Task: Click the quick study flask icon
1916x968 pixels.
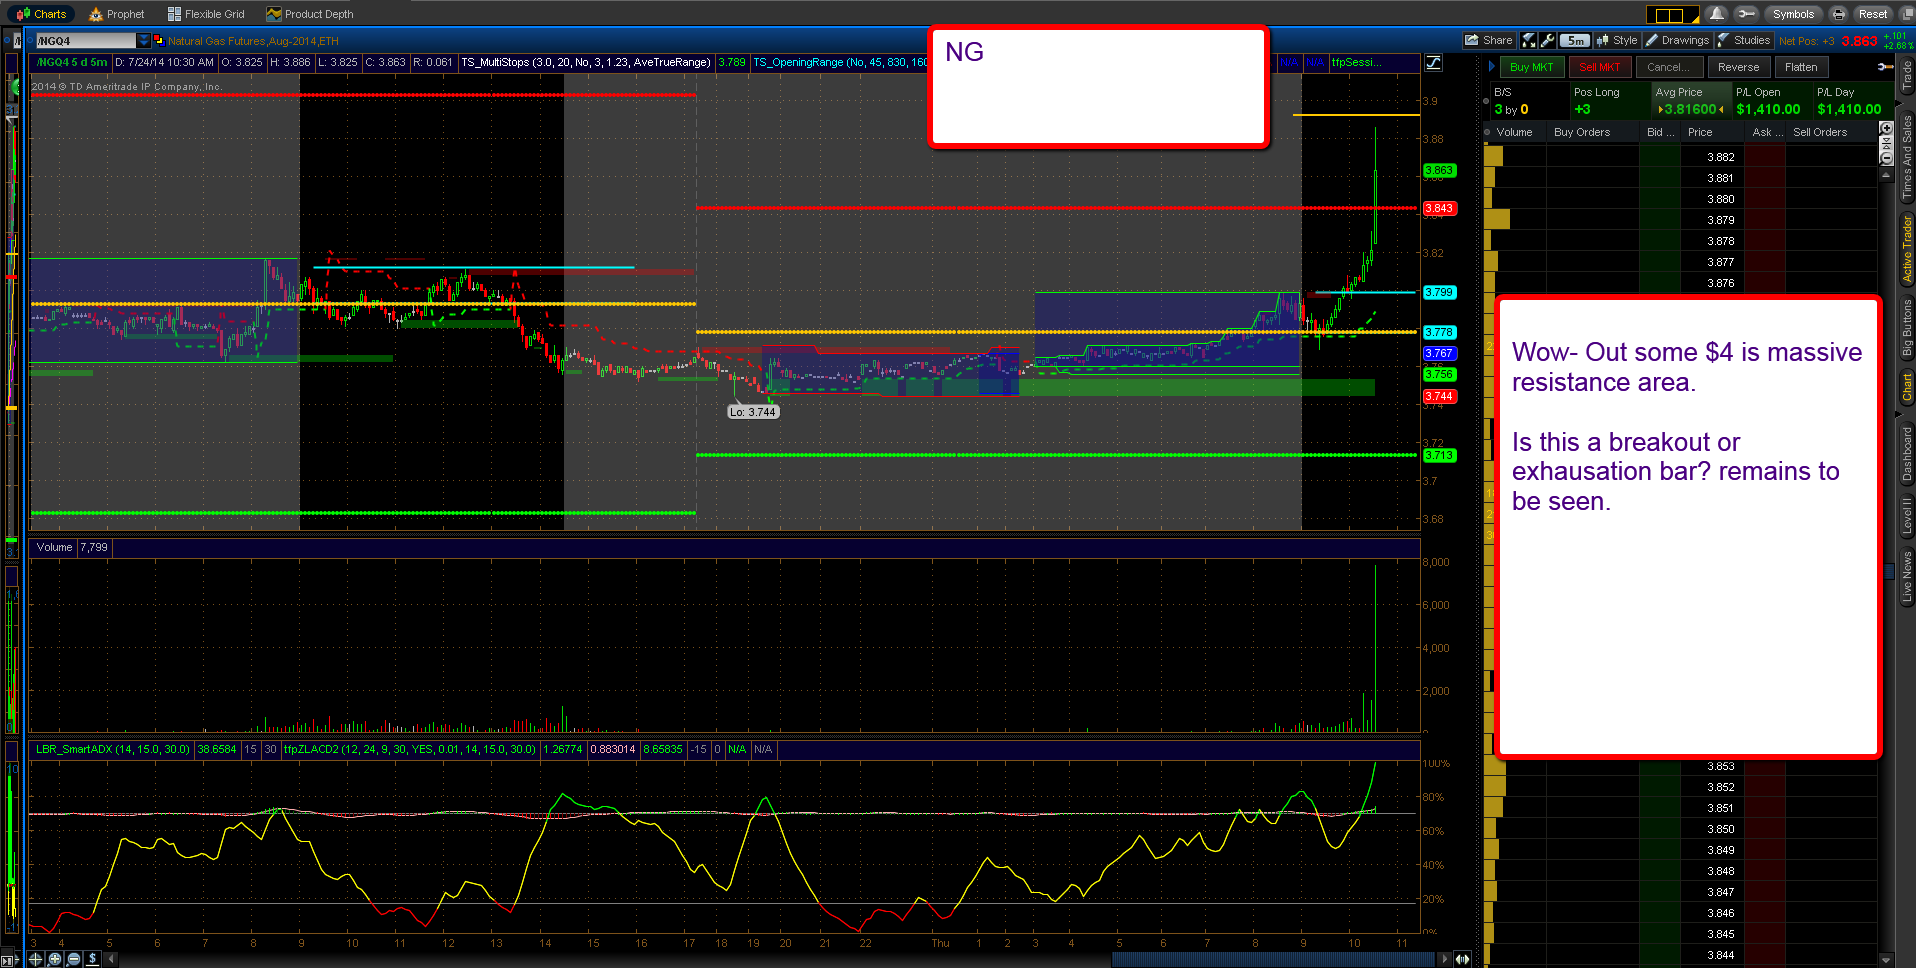Action: pos(1529,40)
